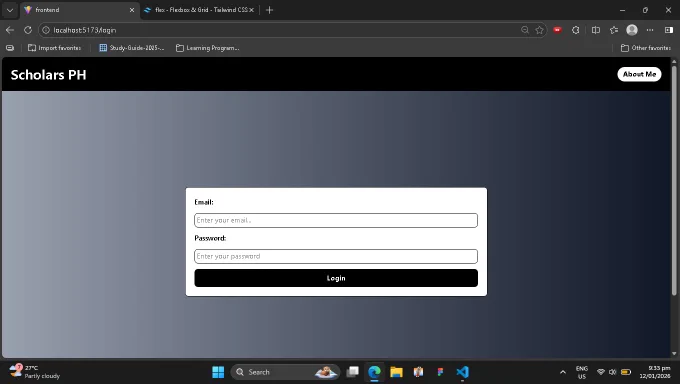Click the address bar URL
Image resolution: width=680 pixels, height=384 pixels.
[85, 30]
